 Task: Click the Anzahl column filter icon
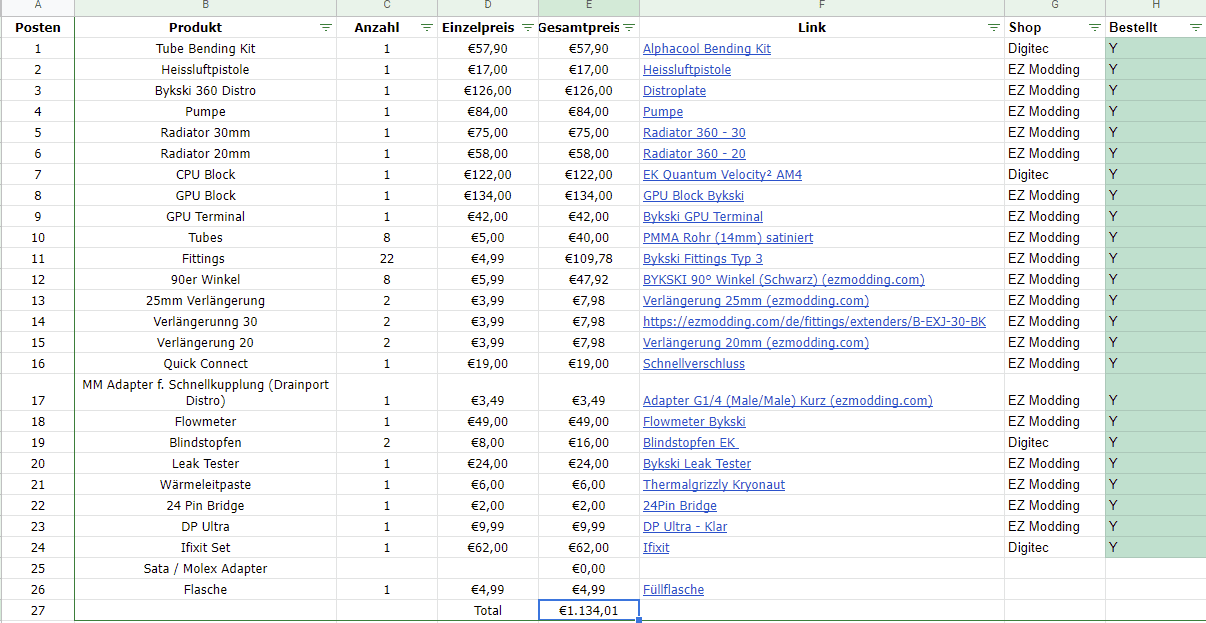(427, 28)
